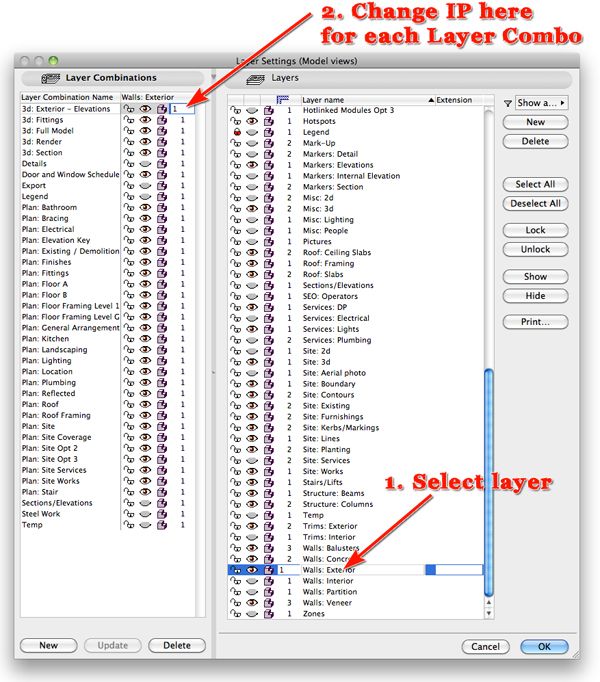
Task: Click the lock icon for 3d: Fittings combination
Action: 129,120
